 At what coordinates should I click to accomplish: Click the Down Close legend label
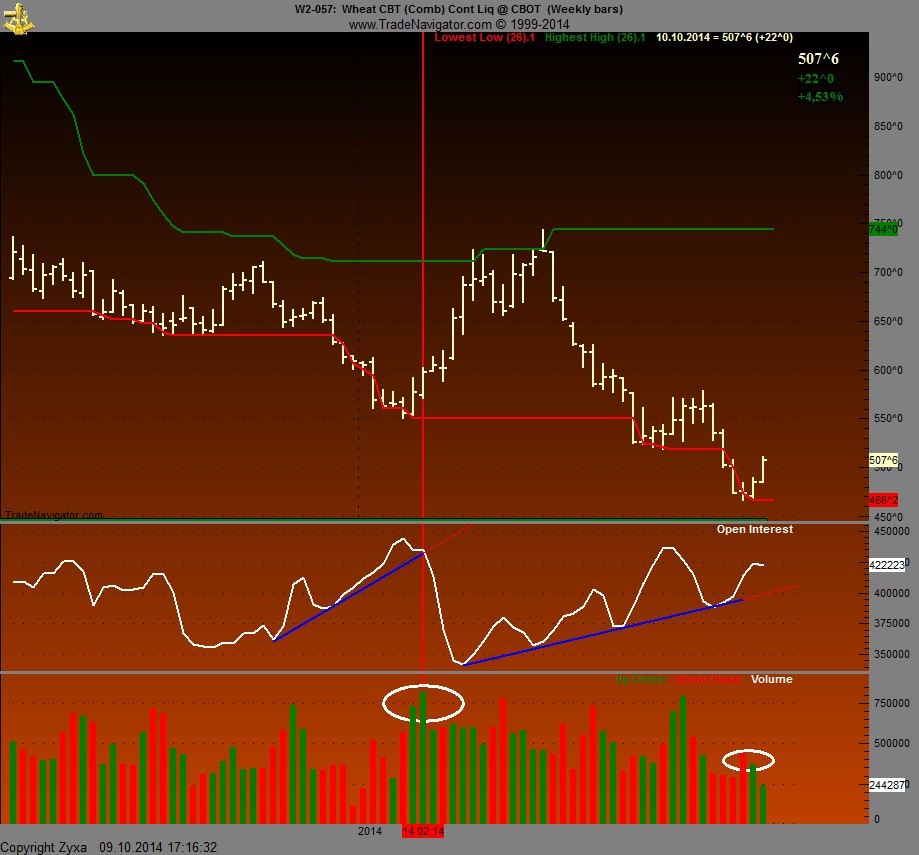point(708,679)
